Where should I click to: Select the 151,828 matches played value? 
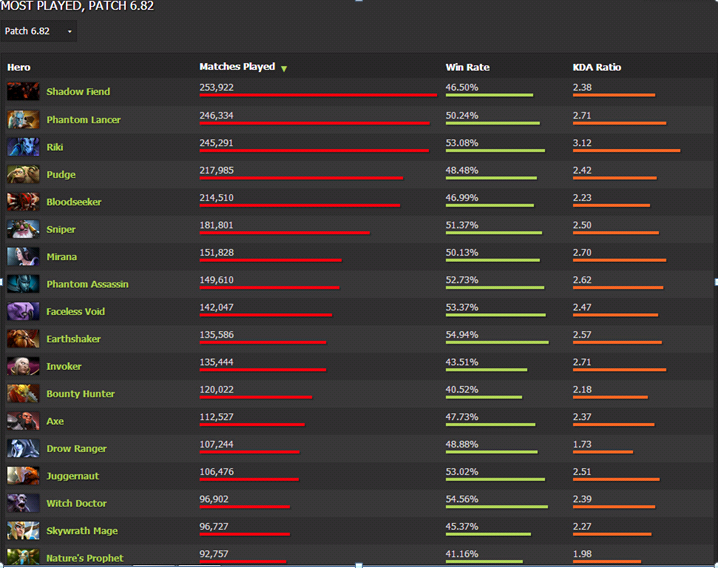[x=217, y=253]
